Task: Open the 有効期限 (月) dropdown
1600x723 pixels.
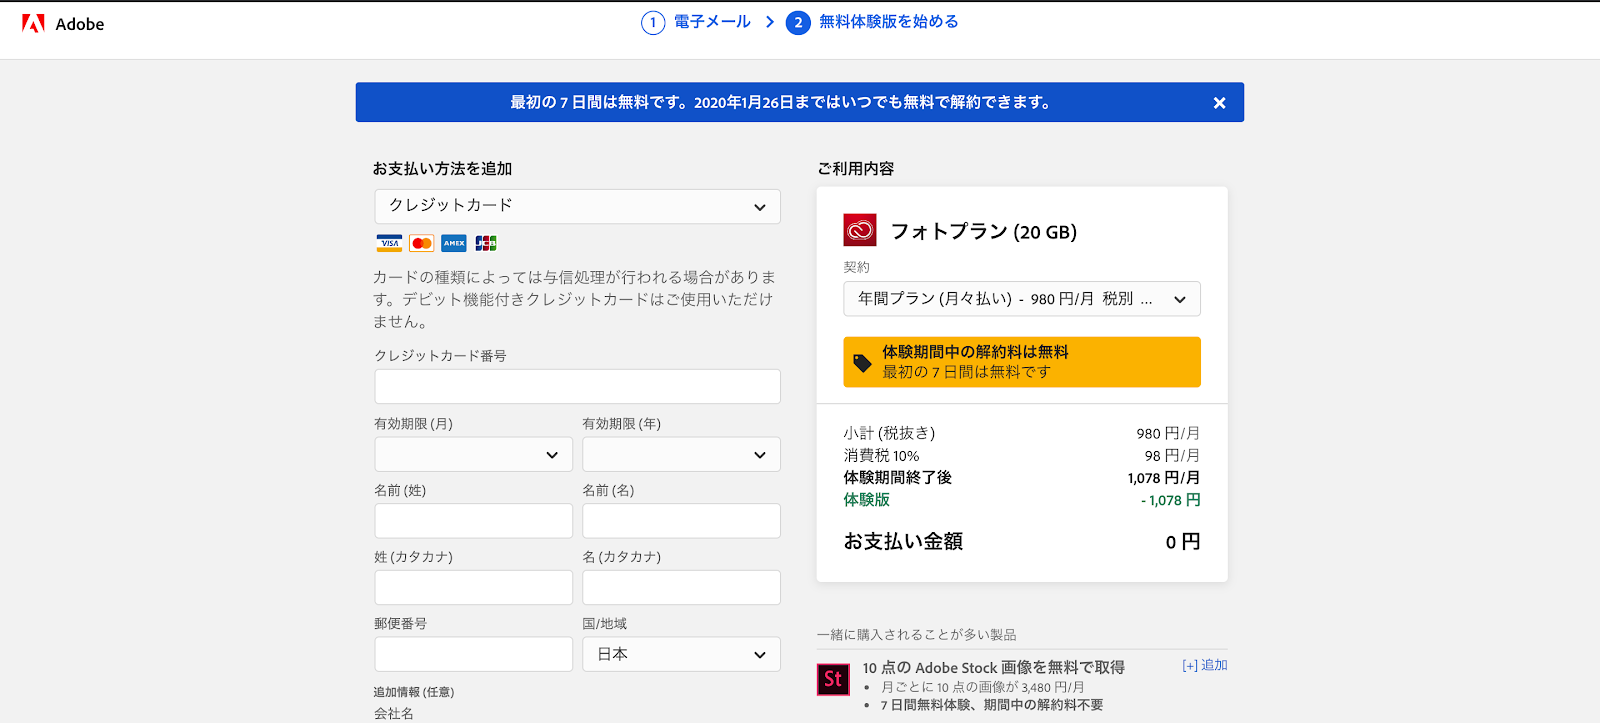Action: point(473,454)
